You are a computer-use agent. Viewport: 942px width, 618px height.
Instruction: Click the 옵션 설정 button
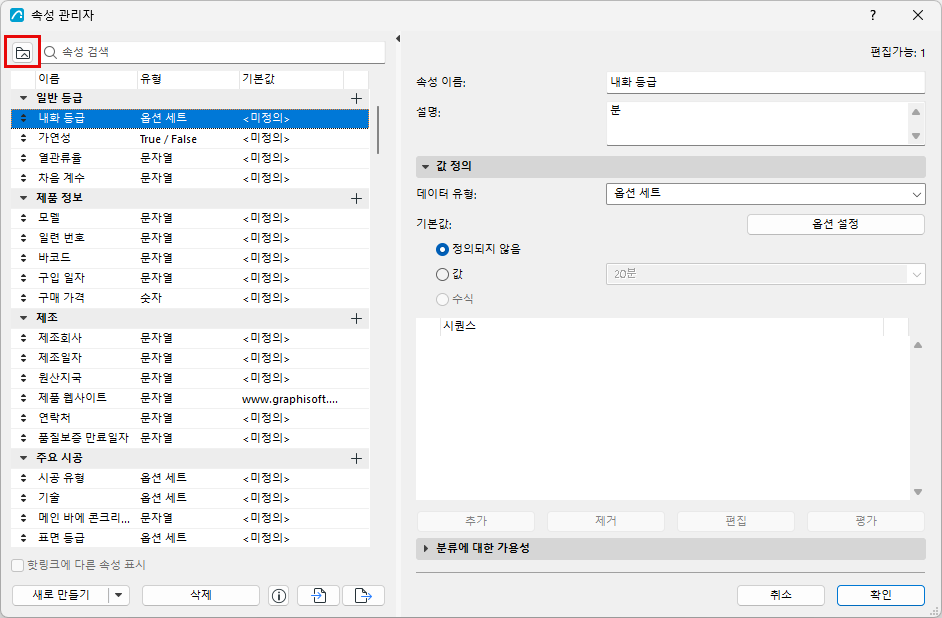pos(836,225)
